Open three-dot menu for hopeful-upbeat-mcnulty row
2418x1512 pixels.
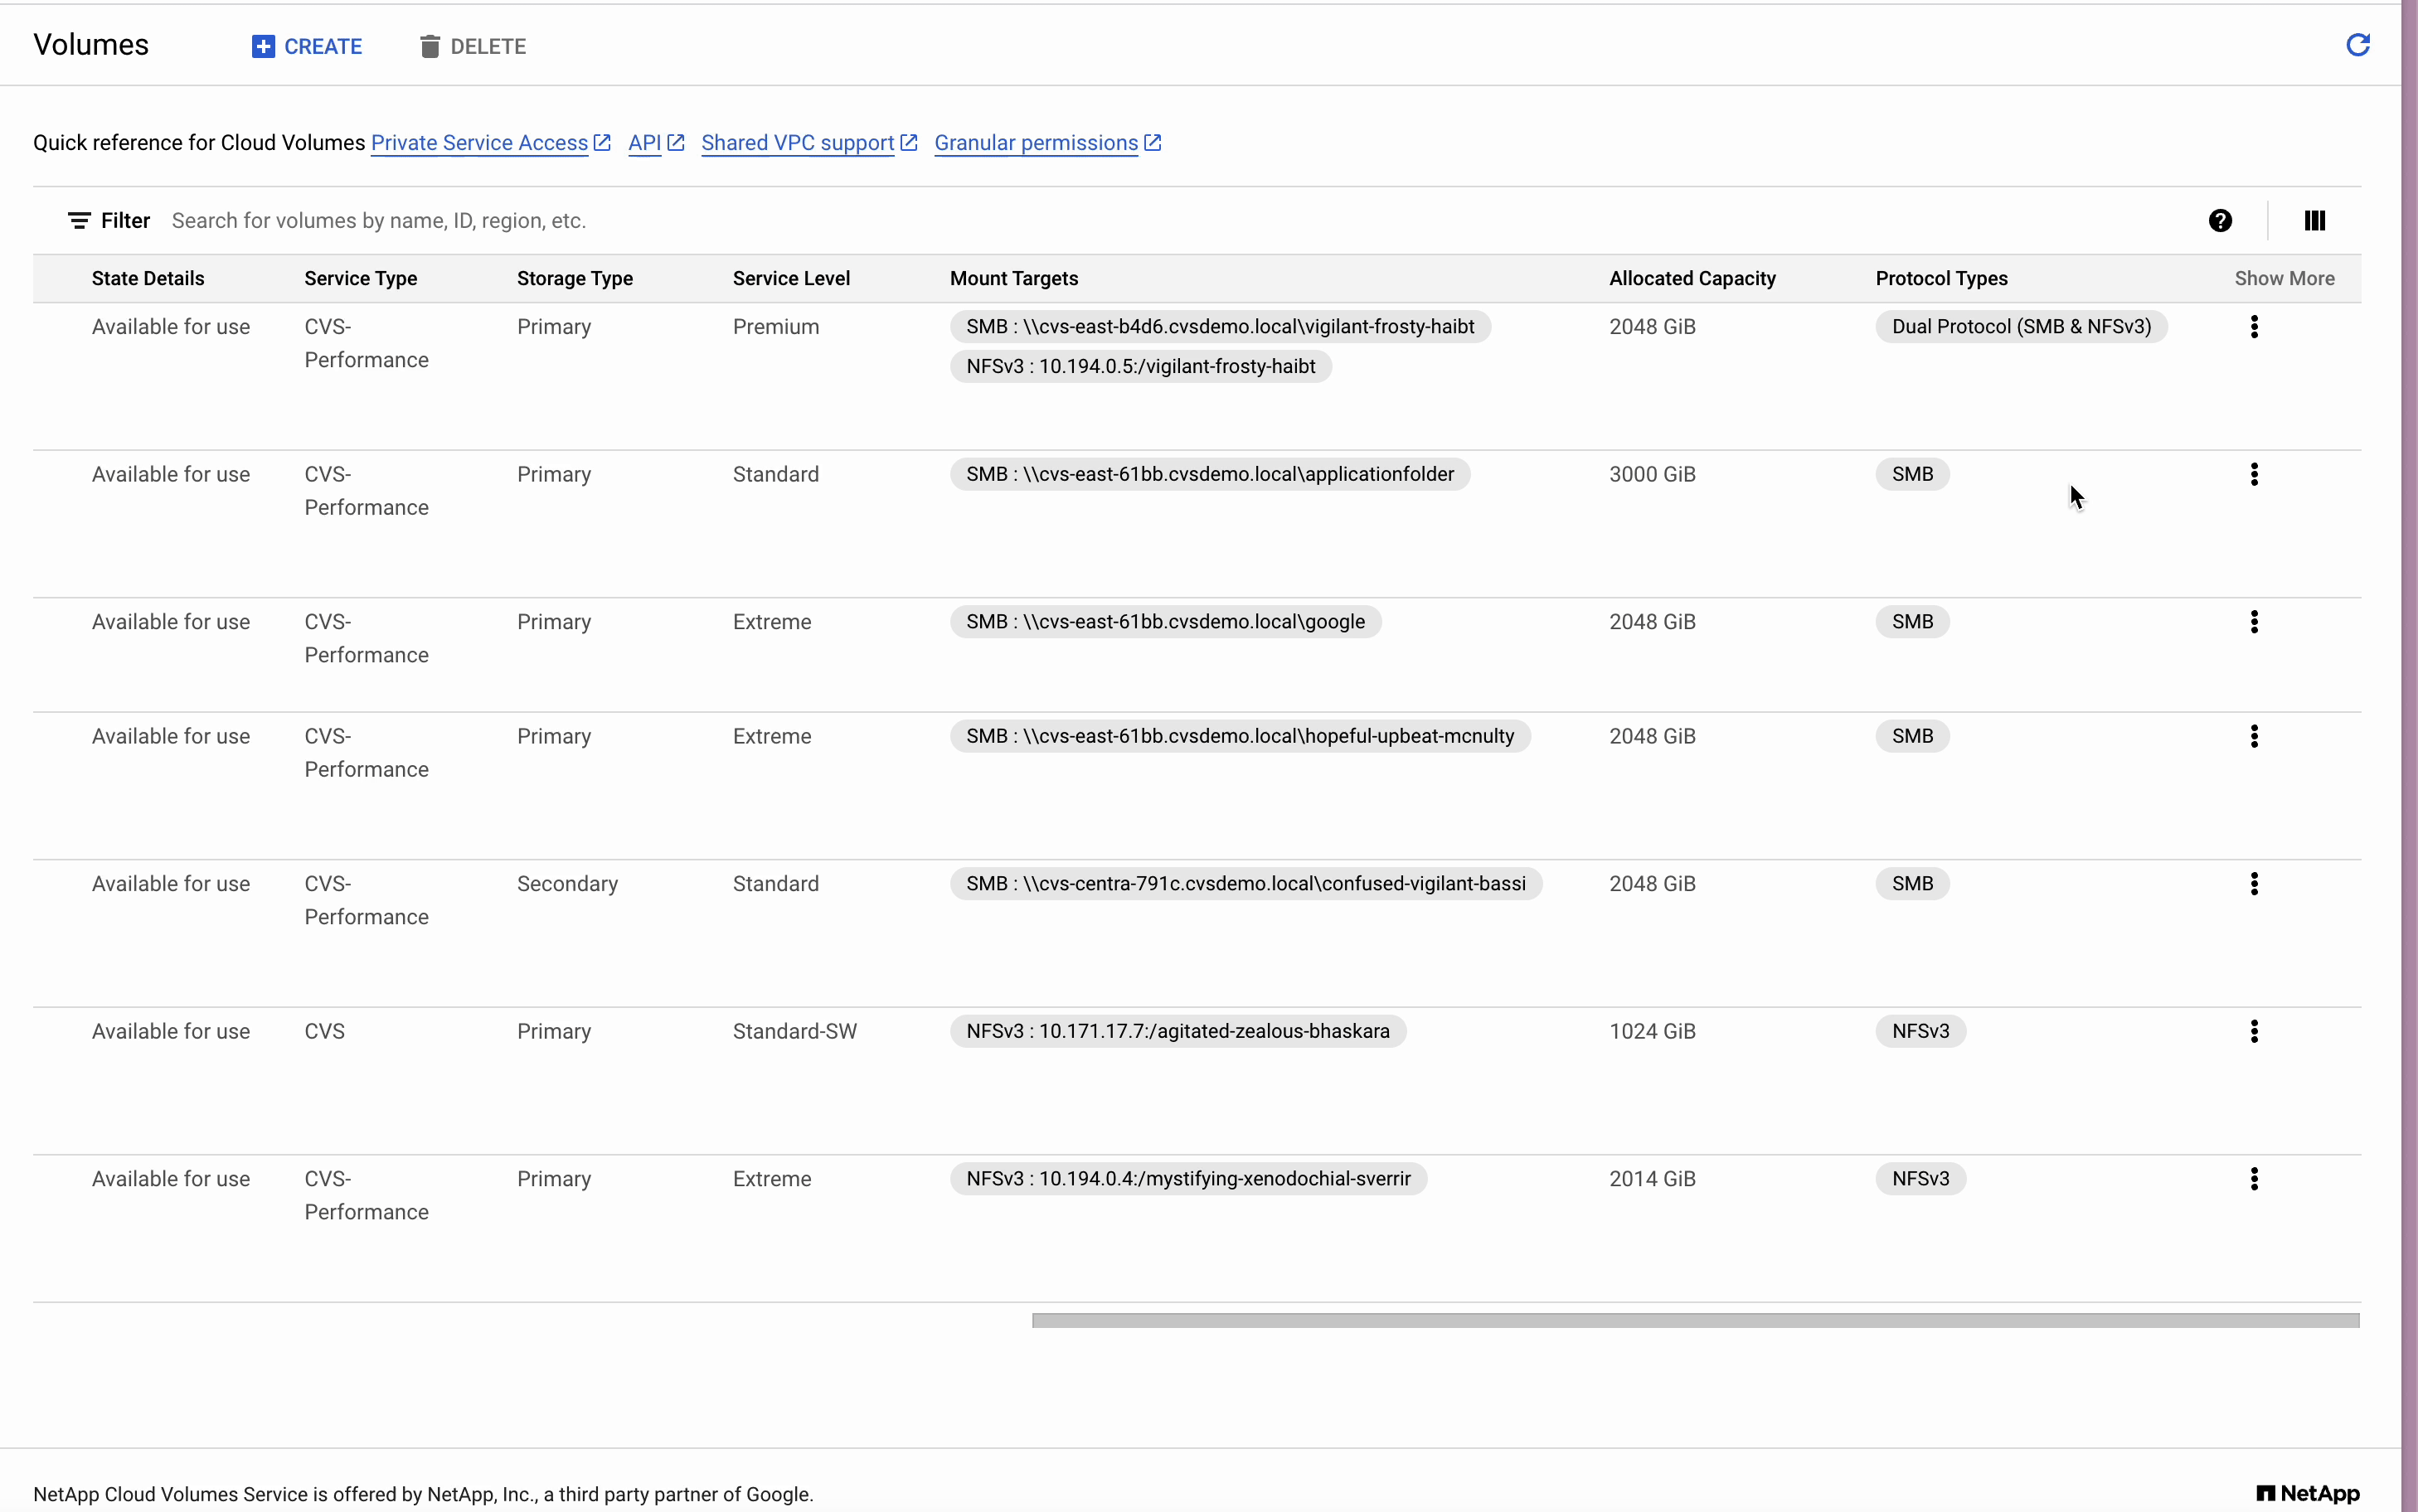coord(2253,736)
